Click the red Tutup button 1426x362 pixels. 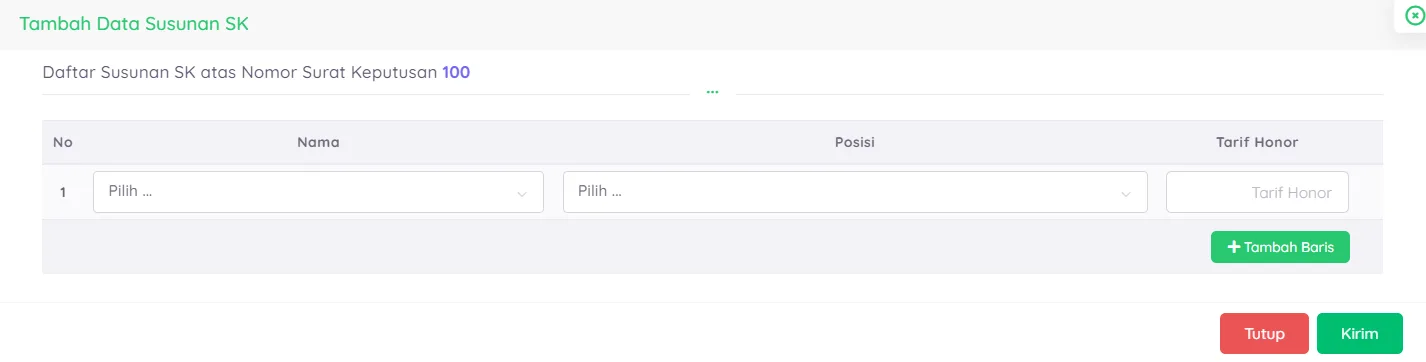click(1264, 334)
